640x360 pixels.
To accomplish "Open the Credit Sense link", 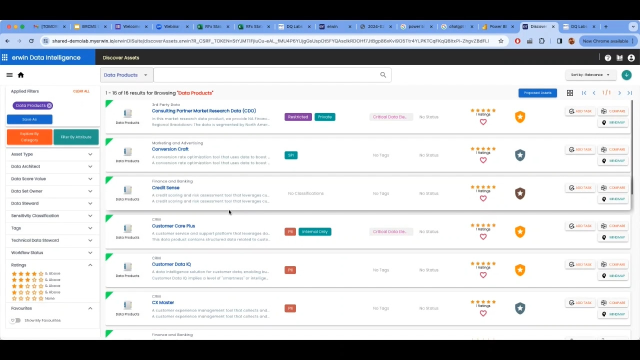I will click(165, 188).
